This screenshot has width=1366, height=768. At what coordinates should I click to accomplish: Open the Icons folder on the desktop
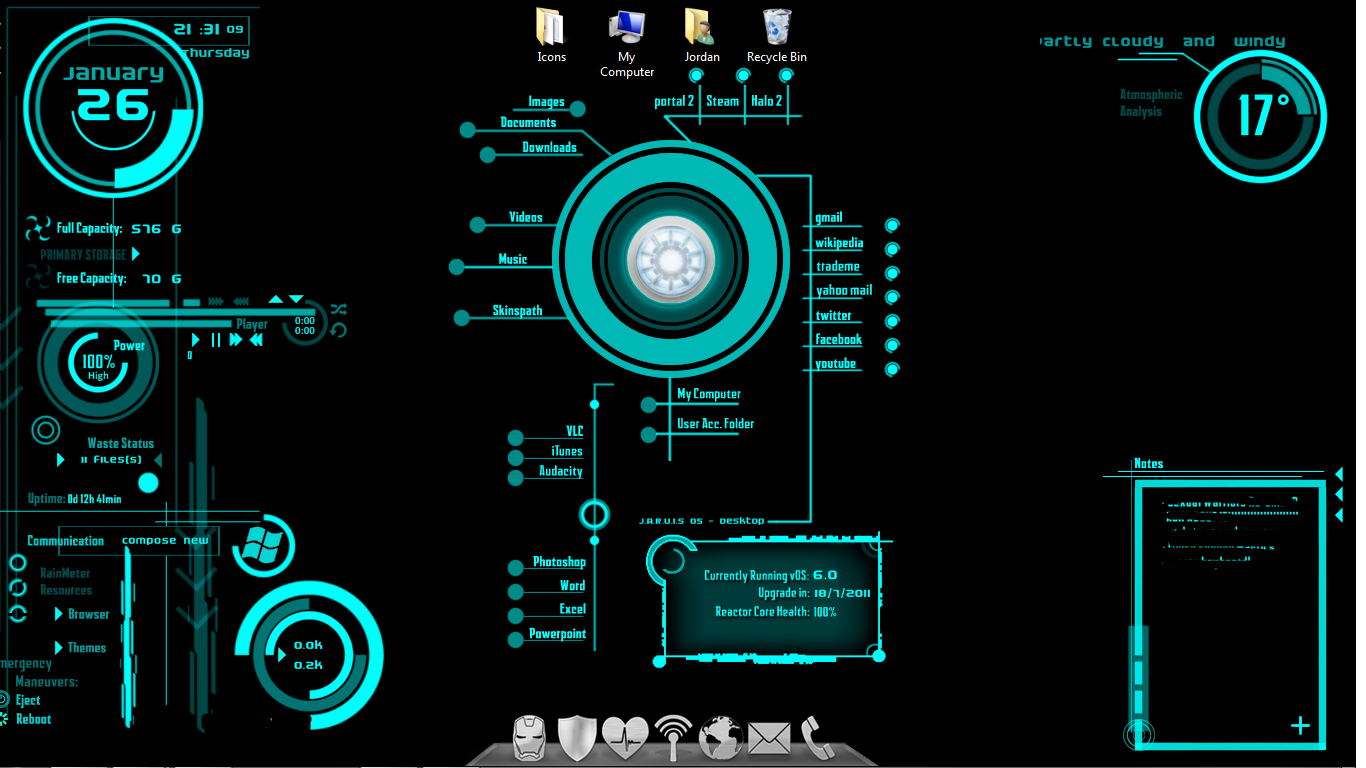(551, 35)
